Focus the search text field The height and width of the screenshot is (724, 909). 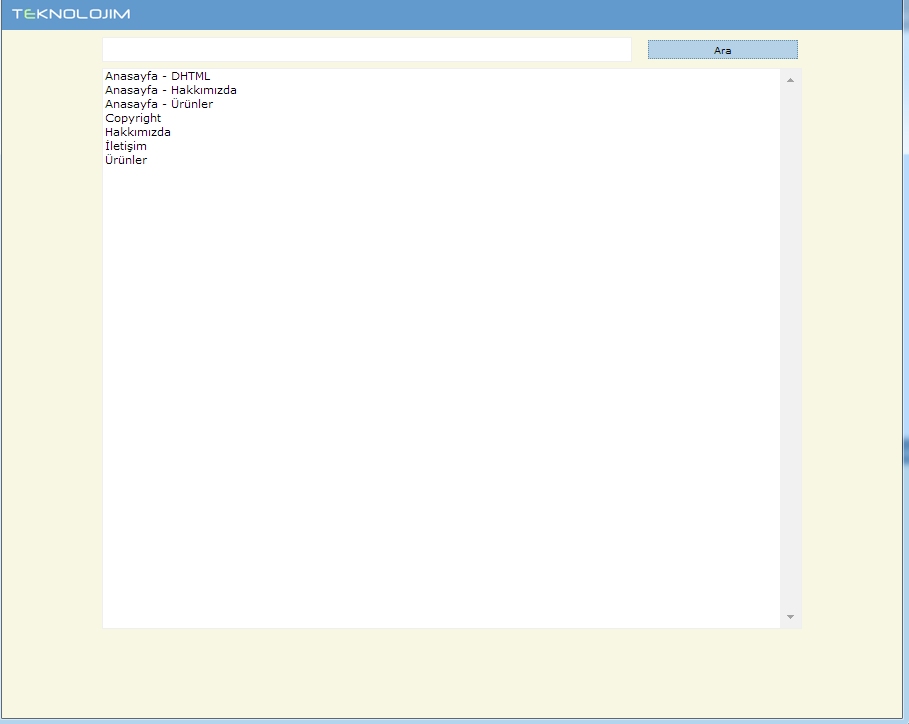tap(366, 49)
